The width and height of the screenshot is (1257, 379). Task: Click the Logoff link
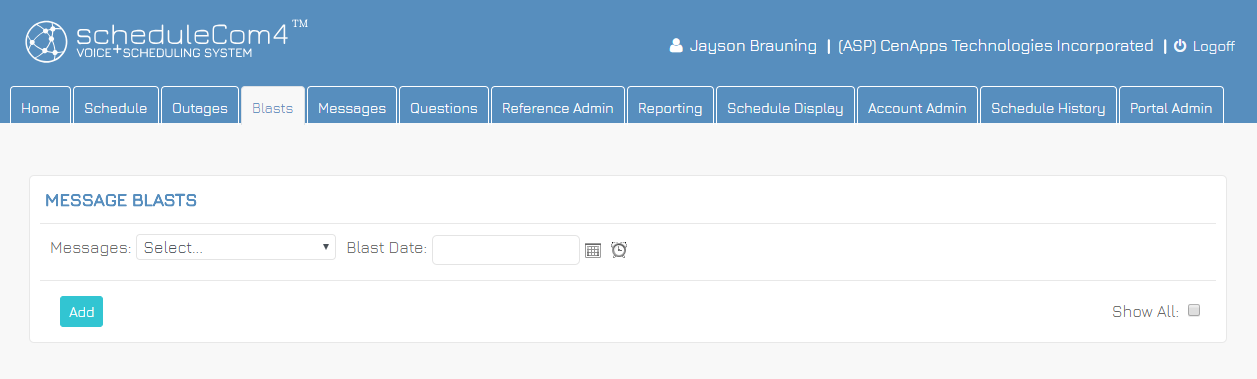pos(1213,46)
